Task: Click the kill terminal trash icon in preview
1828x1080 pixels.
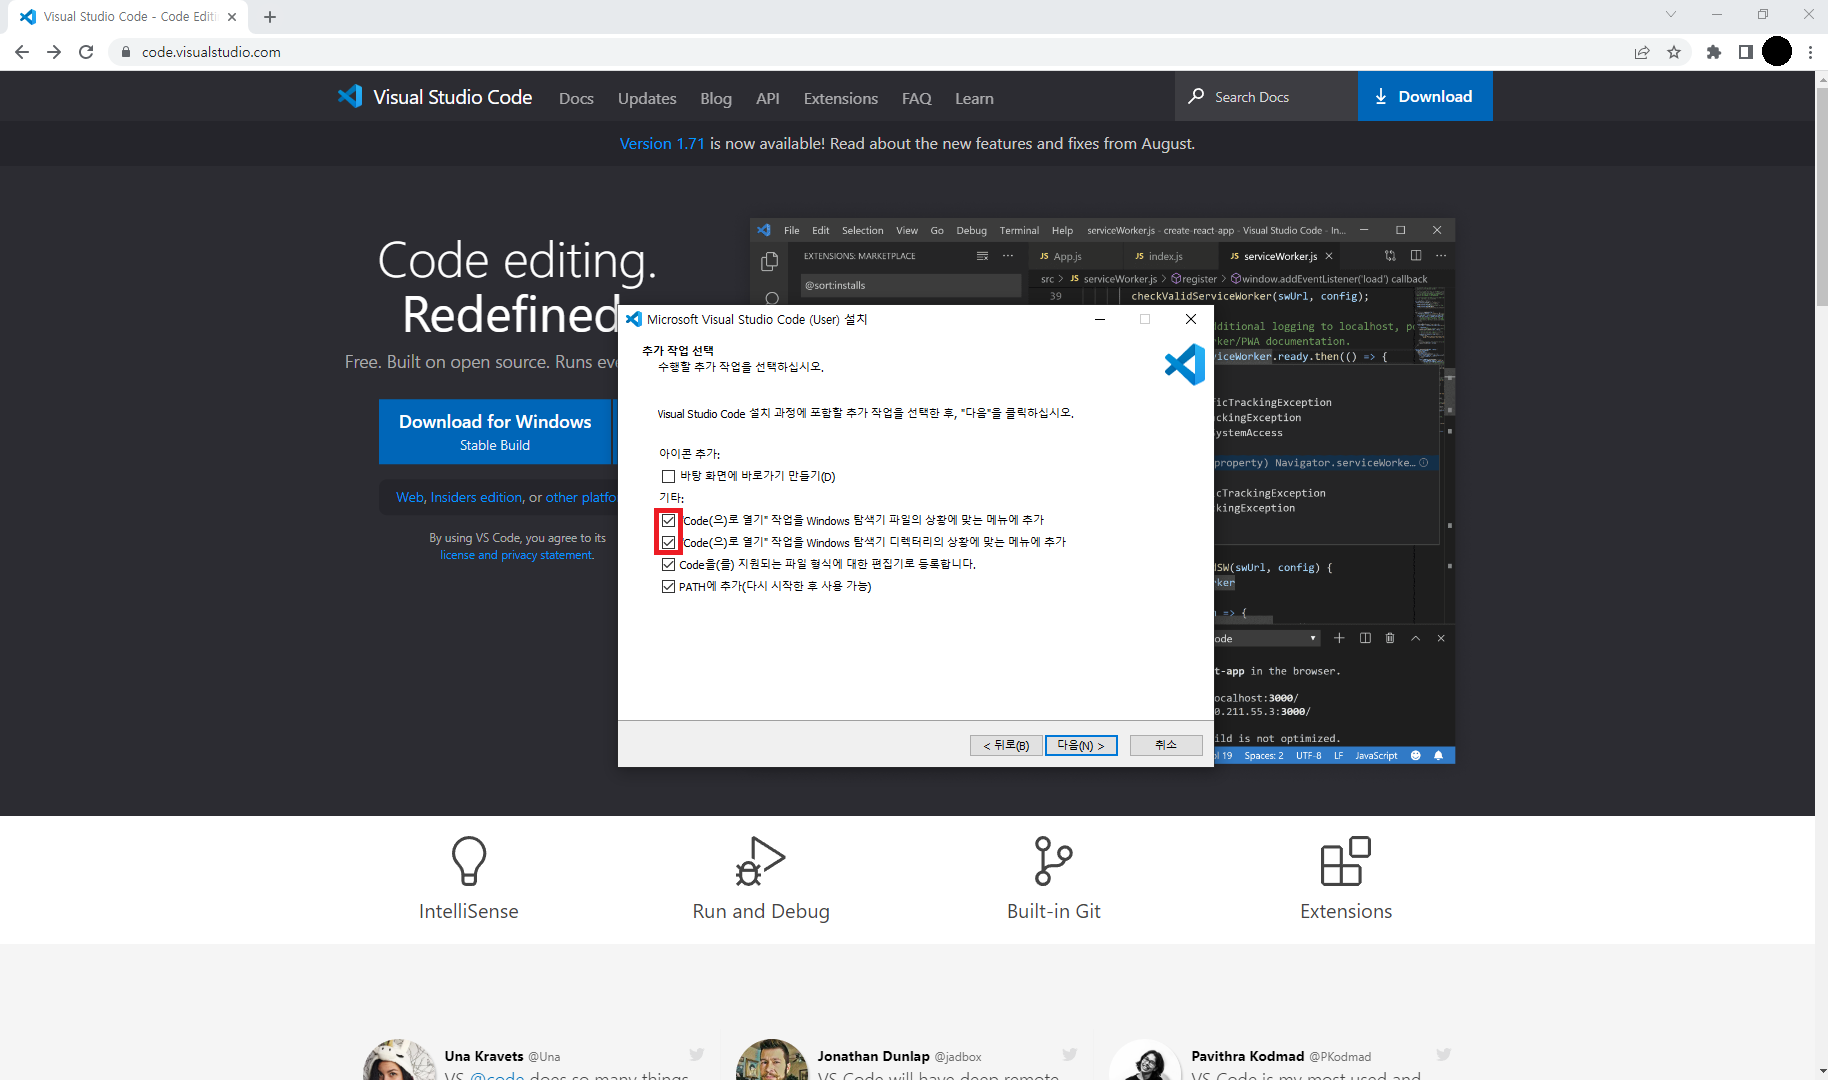Action: [x=1390, y=638]
